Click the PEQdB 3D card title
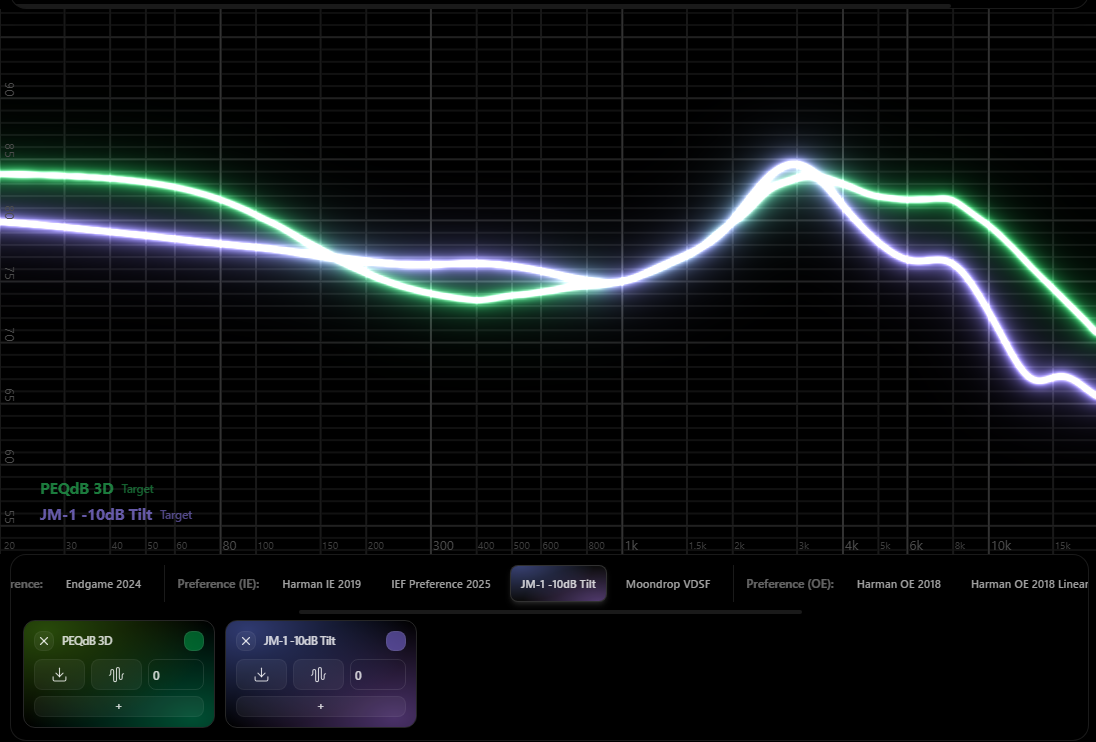 click(87, 641)
